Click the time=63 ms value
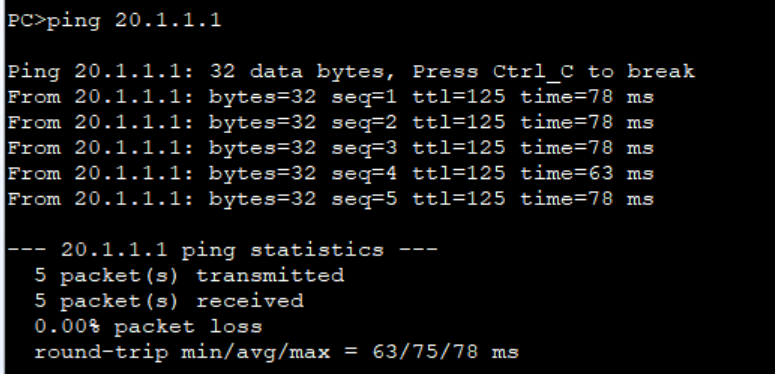Viewport: 775px width, 374px height. [x=587, y=174]
